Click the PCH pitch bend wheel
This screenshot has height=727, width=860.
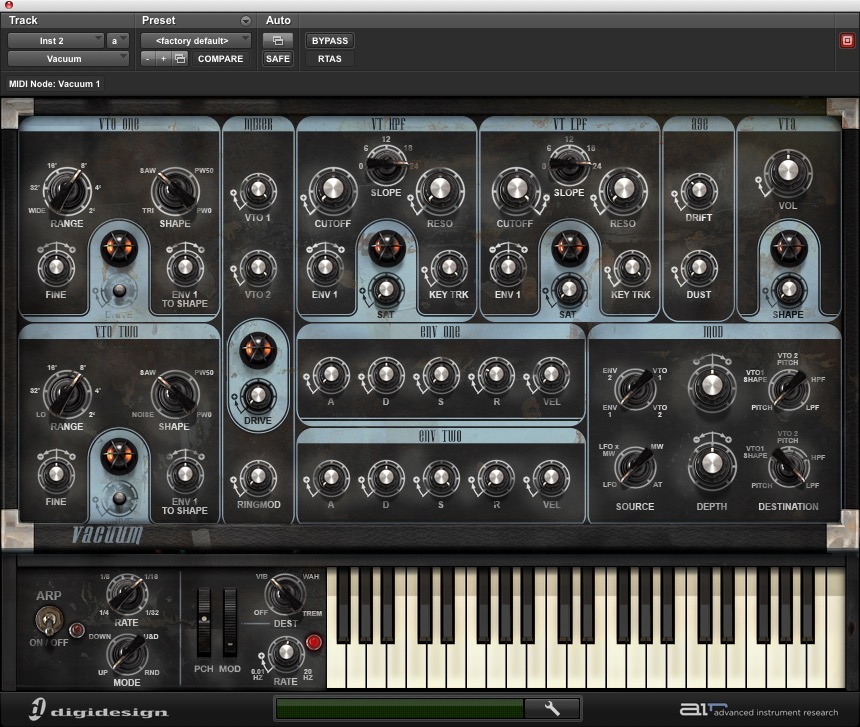(x=204, y=622)
